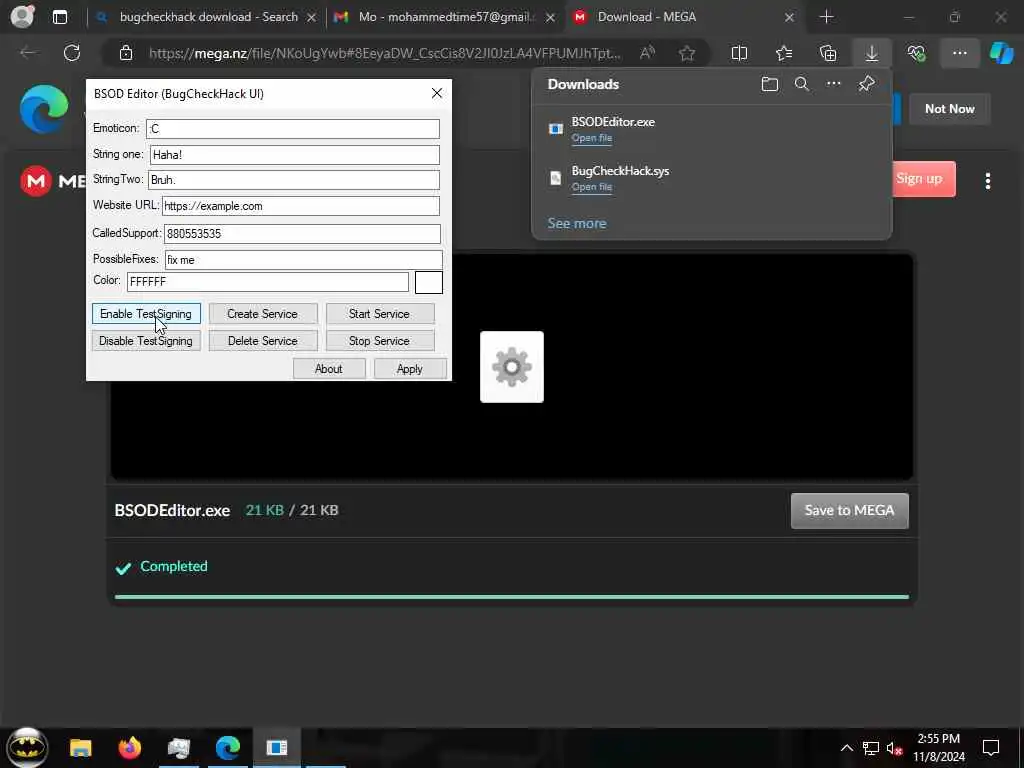
Task: Switch to the Gmail tab
Action: (x=446, y=17)
